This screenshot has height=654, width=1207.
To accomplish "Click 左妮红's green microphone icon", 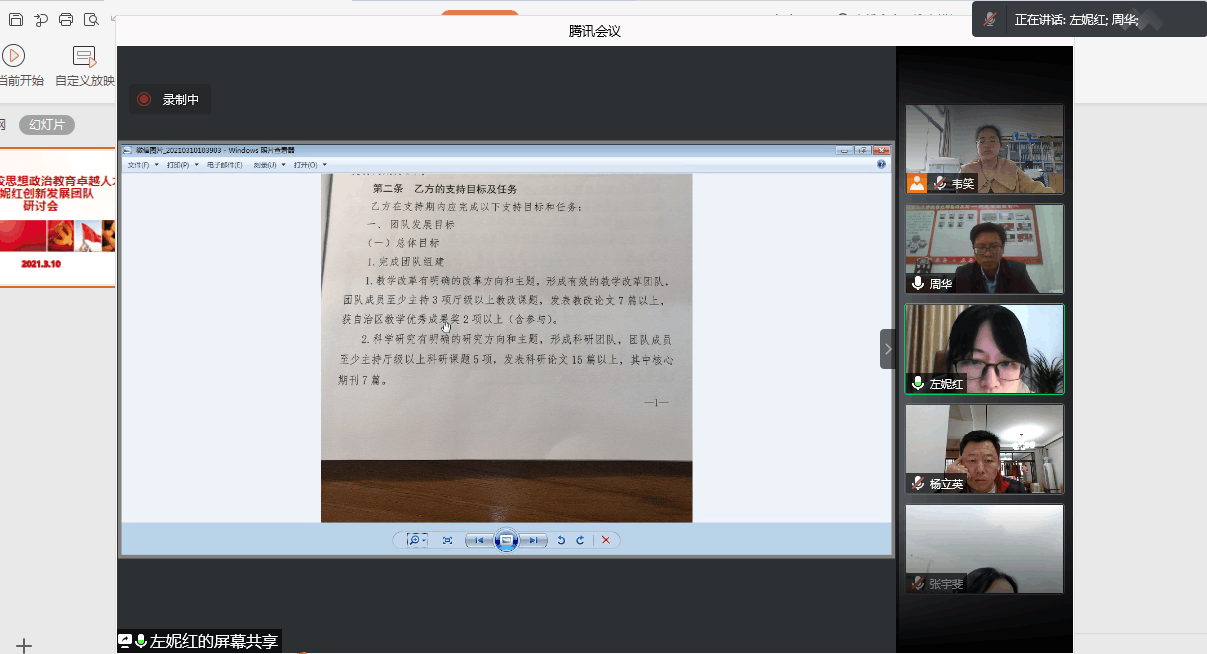I will 918,383.
